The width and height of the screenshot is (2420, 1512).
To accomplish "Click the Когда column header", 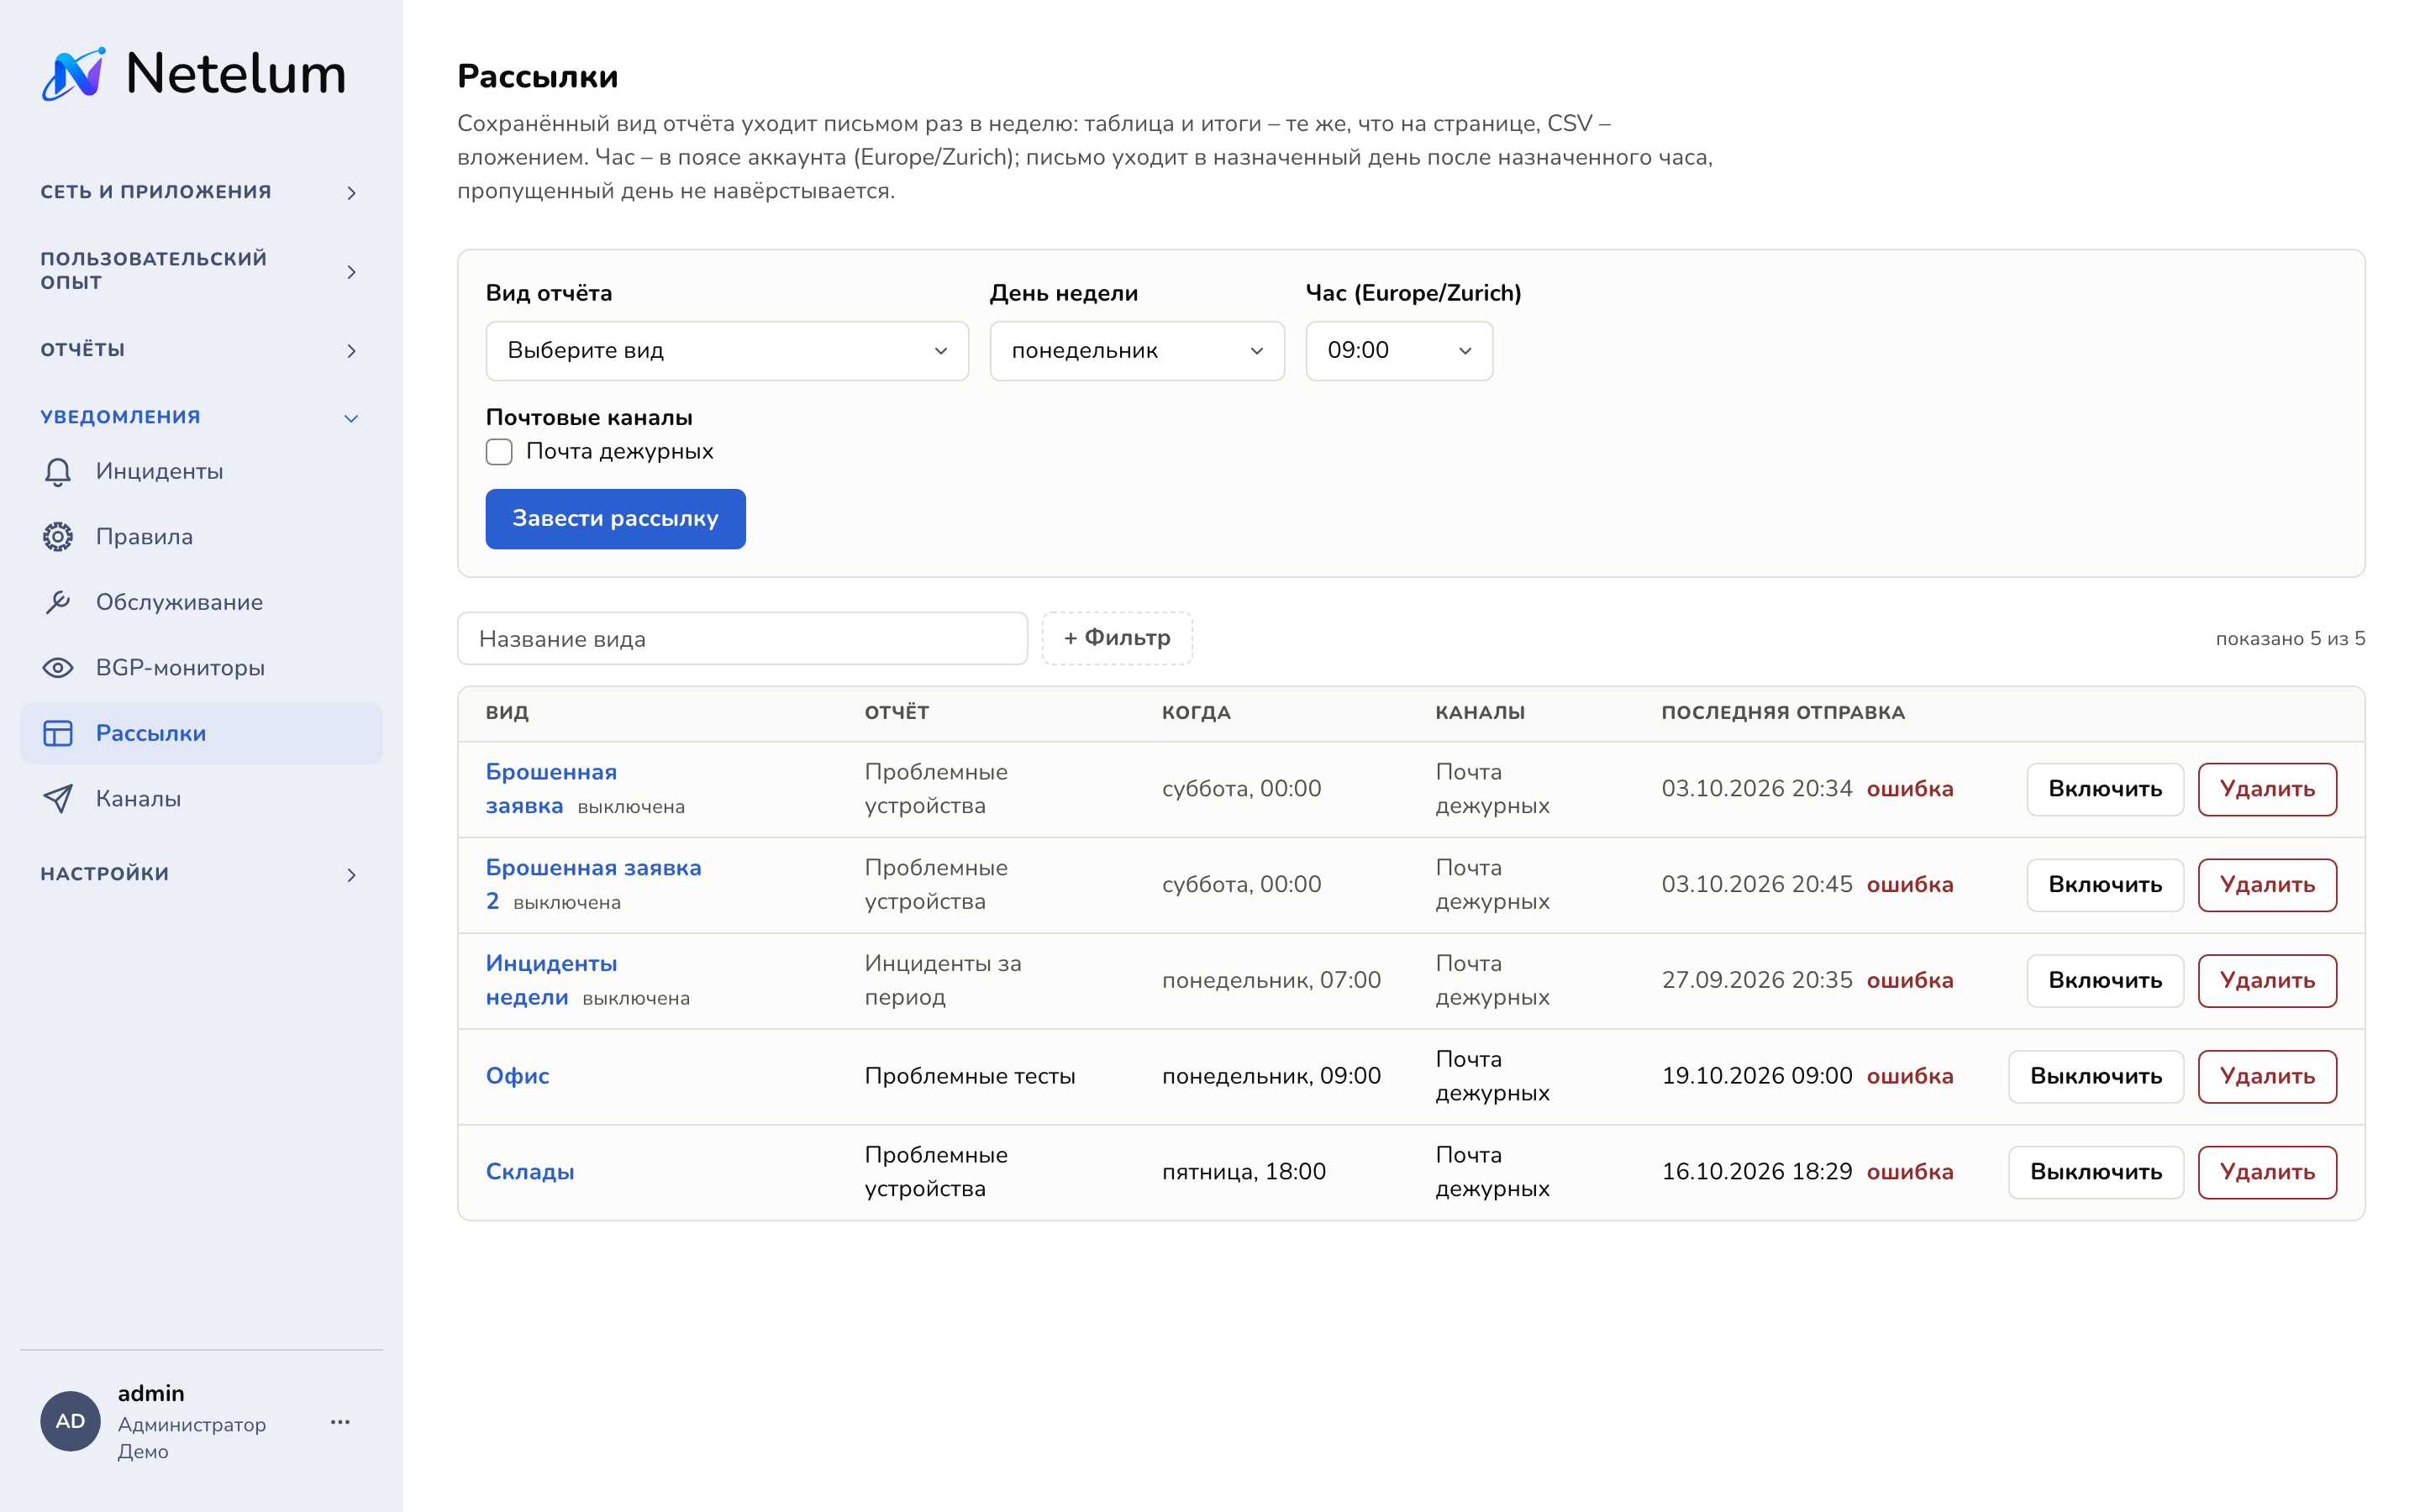I will point(1196,713).
